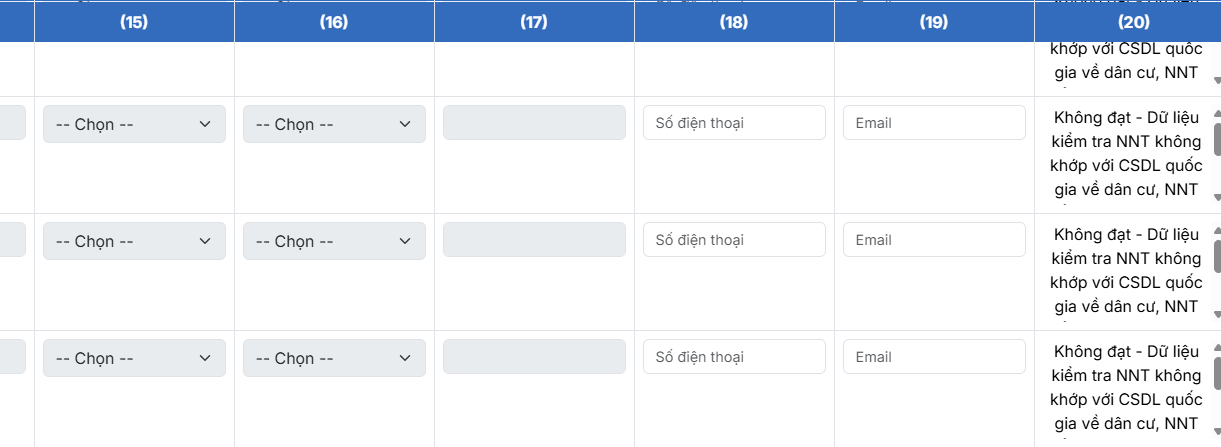Image resolution: width=1221 pixels, height=447 pixels.
Task: Select the bottom 'Số điện thoại' input
Action: (734, 357)
